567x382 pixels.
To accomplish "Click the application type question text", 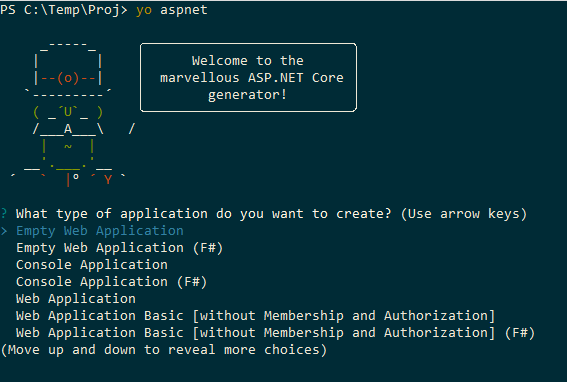I will (x=204, y=214).
